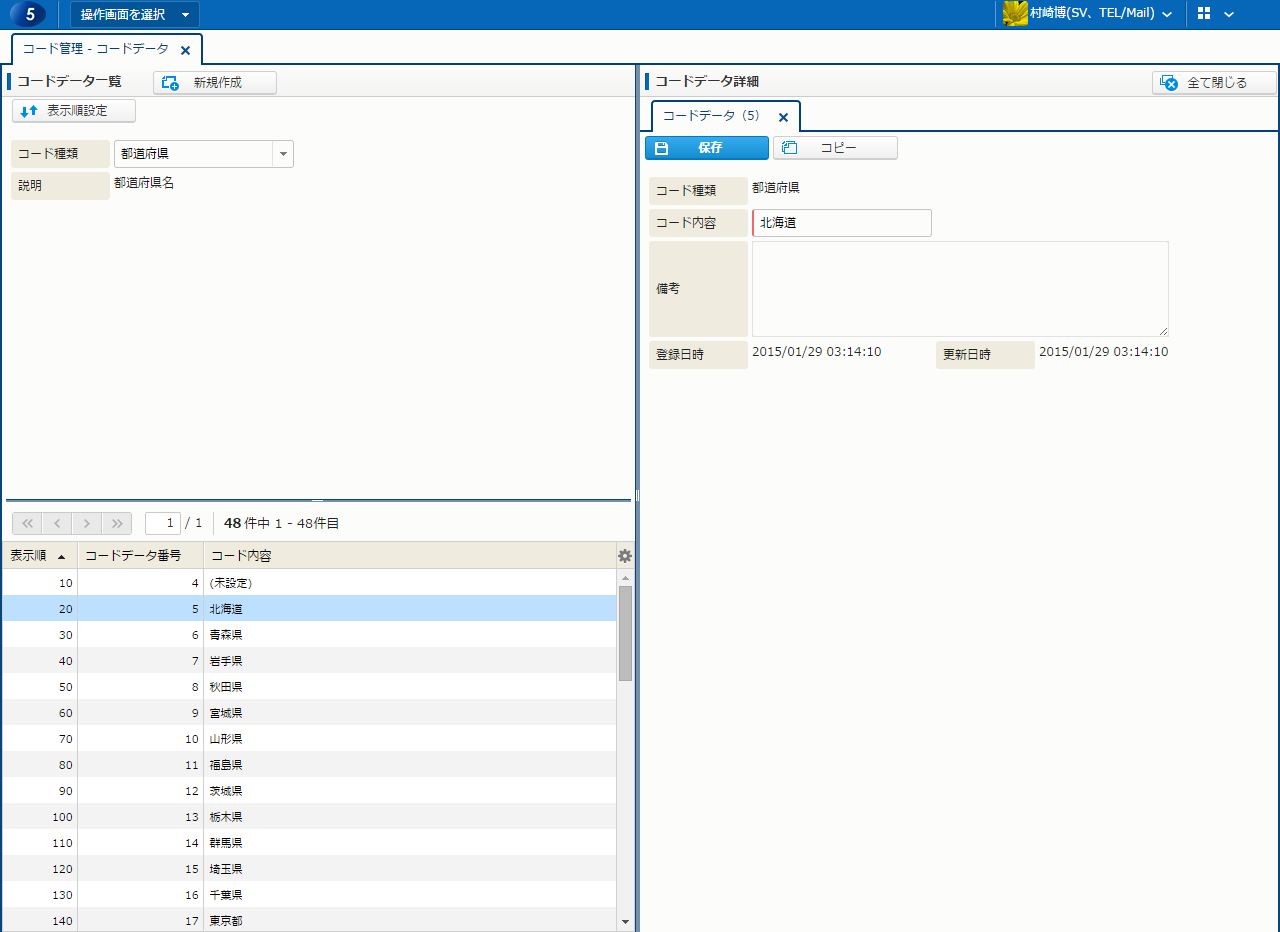Click the 保存 button
Screen dimensions: 1280x932
[707, 148]
